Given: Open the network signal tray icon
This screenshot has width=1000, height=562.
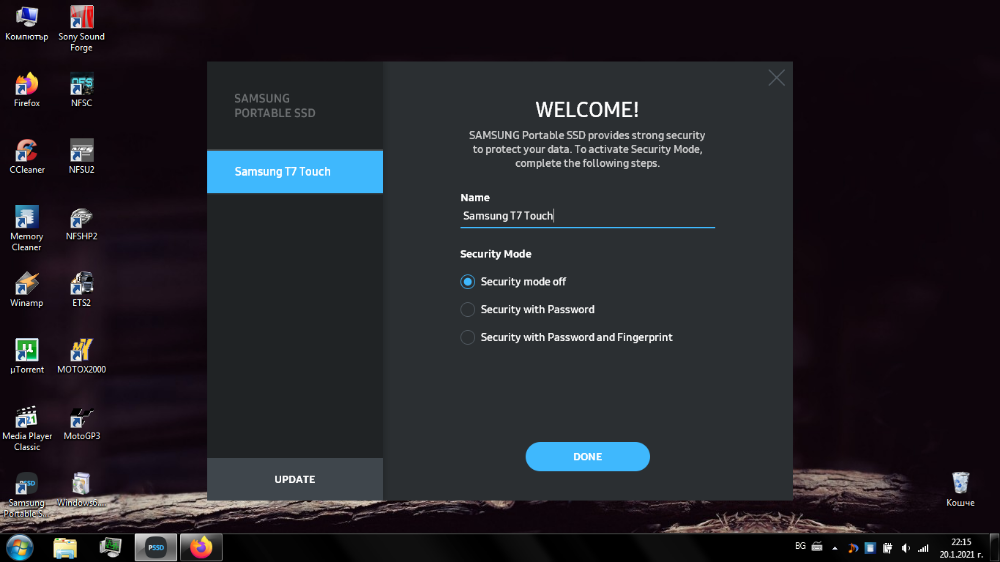Looking at the screenshot, I should tap(923, 548).
